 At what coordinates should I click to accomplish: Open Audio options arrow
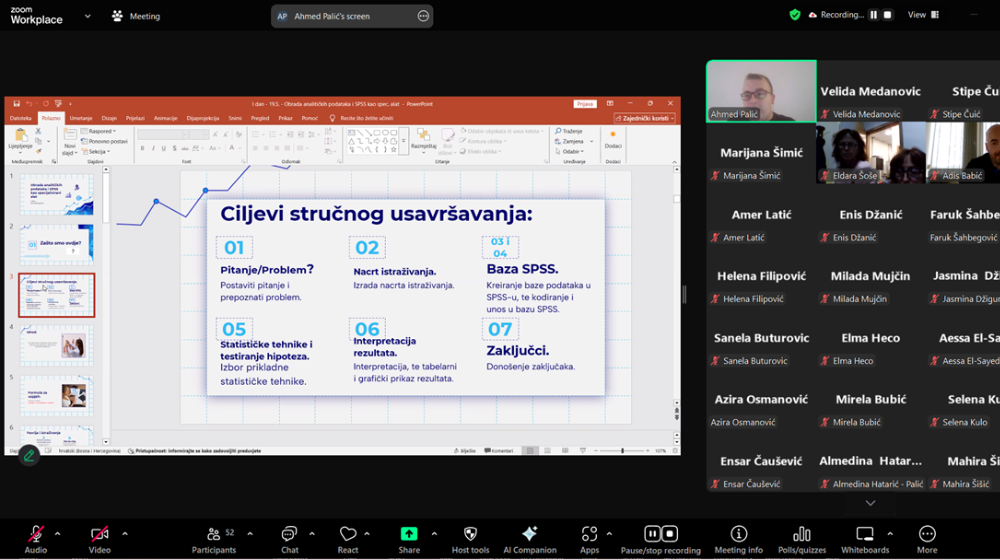coord(57,533)
